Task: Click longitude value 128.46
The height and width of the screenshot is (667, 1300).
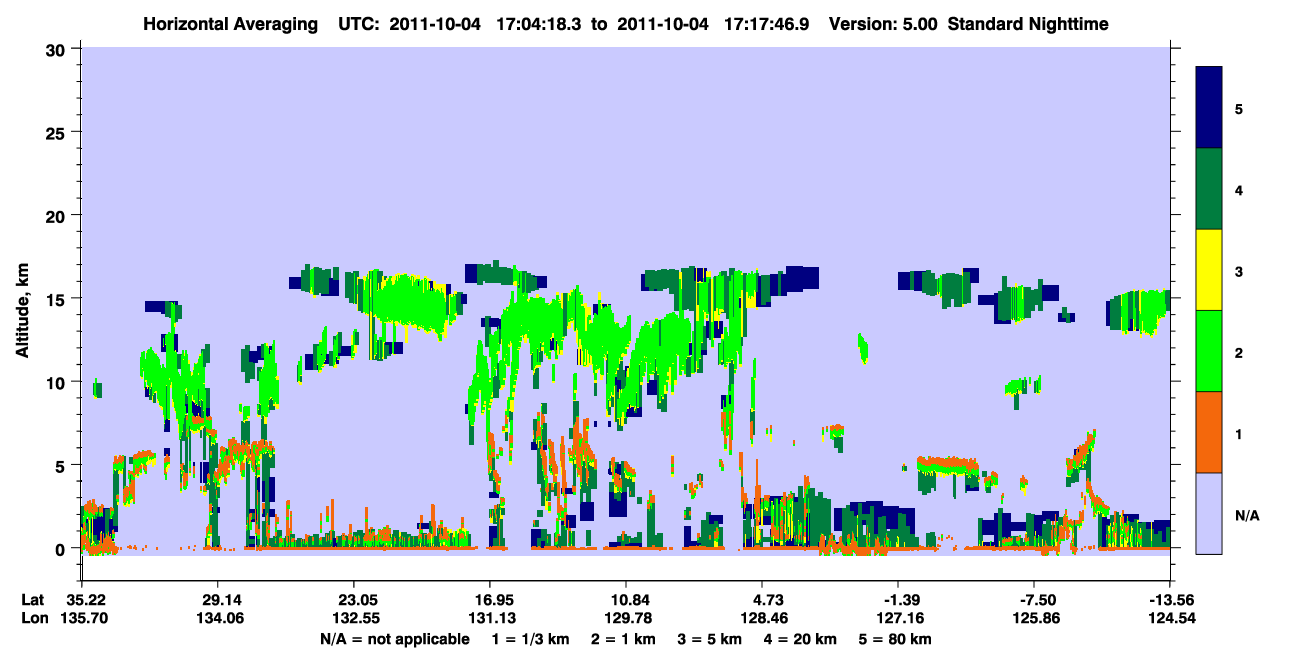Action: 762,618
